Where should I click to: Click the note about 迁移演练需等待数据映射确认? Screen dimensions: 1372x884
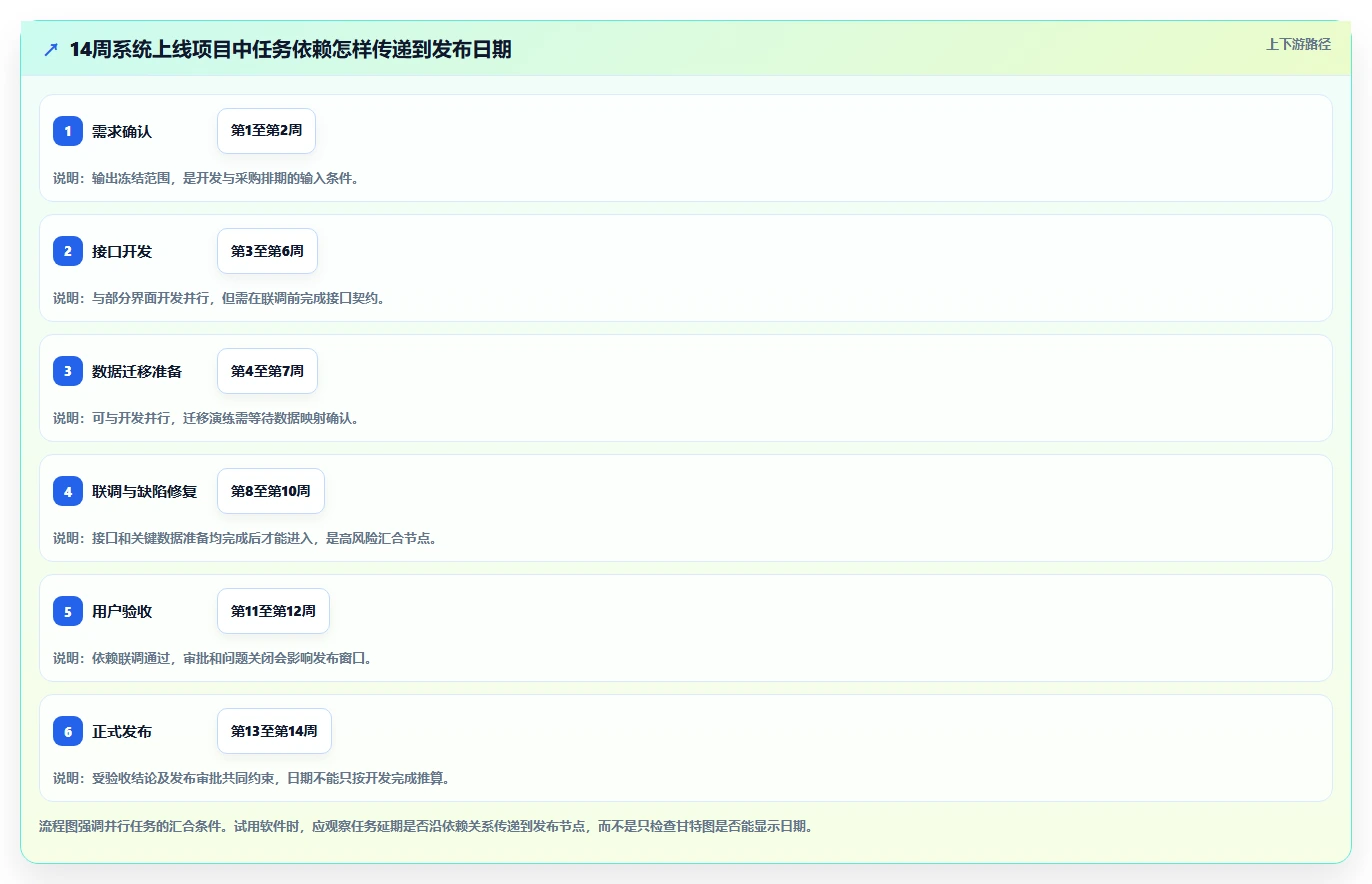pos(206,418)
